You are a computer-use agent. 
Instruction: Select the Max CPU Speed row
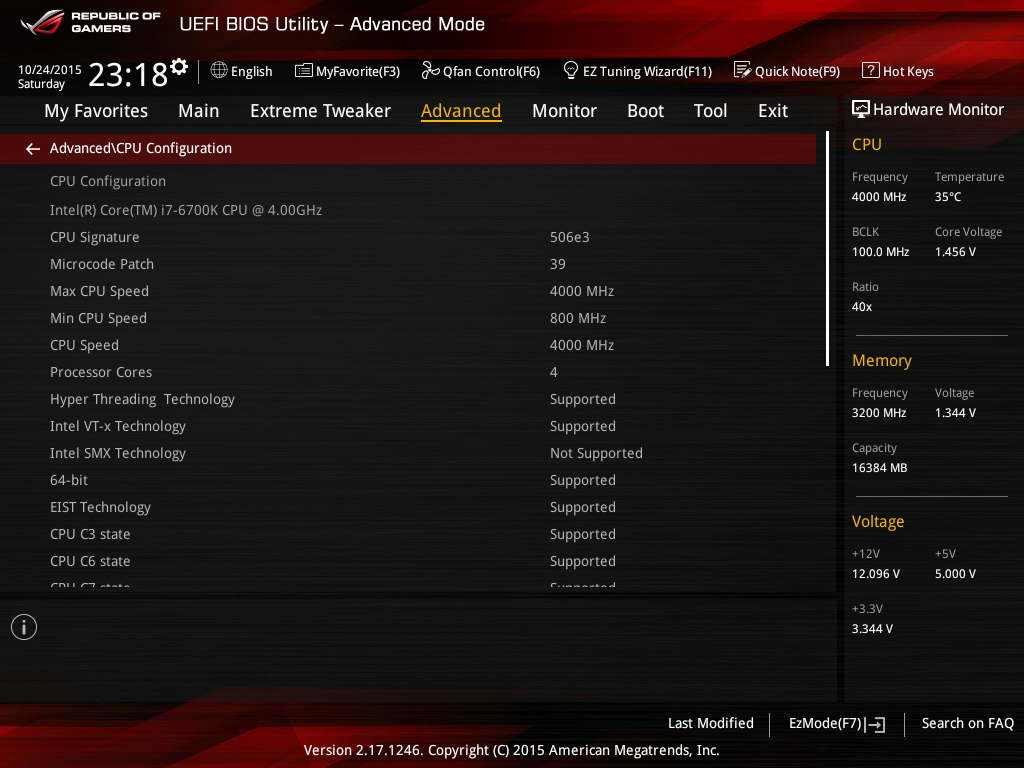pyautogui.click(x=408, y=291)
